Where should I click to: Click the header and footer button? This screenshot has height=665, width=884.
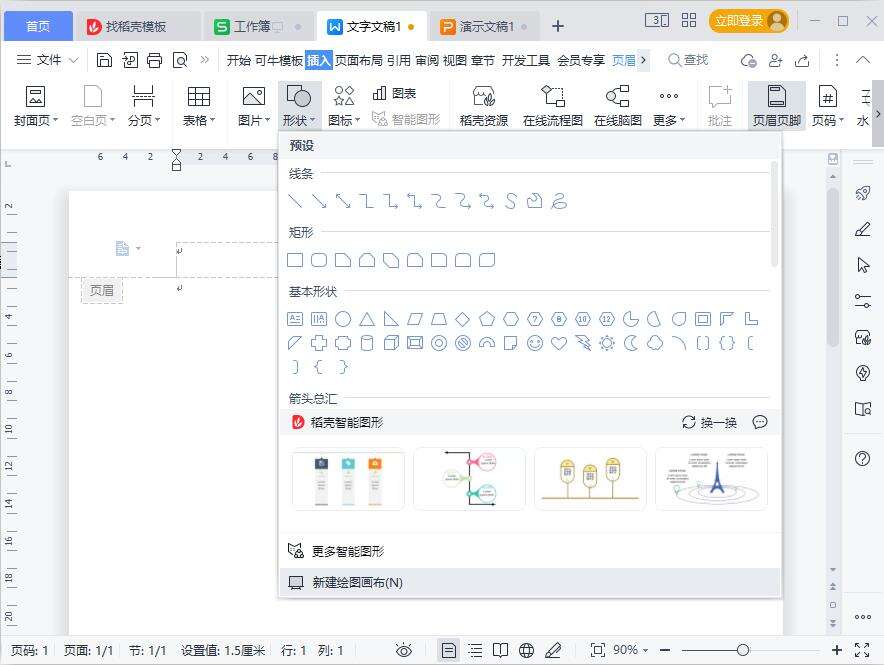(776, 106)
